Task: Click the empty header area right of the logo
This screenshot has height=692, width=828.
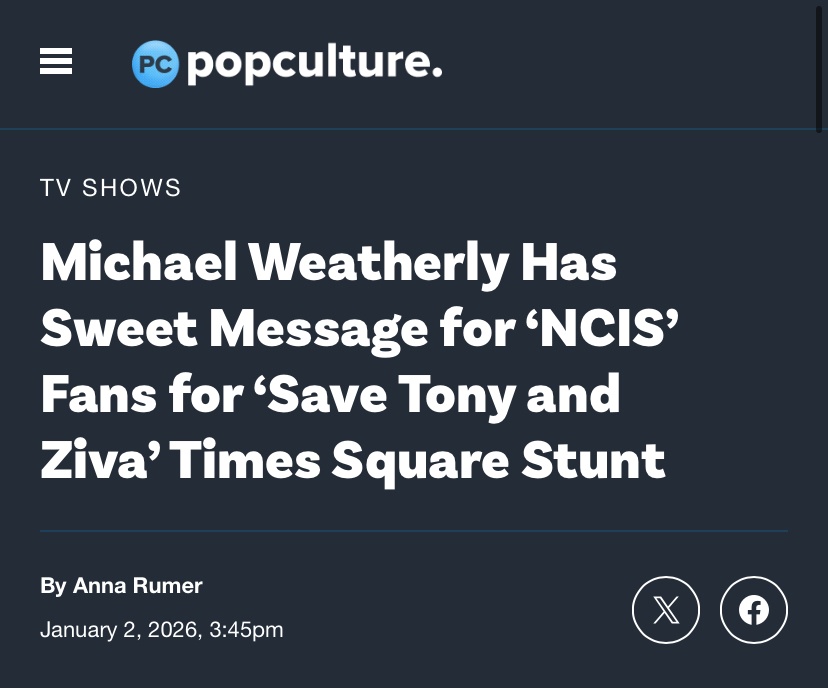Action: pyautogui.click(x=620, y=64)
